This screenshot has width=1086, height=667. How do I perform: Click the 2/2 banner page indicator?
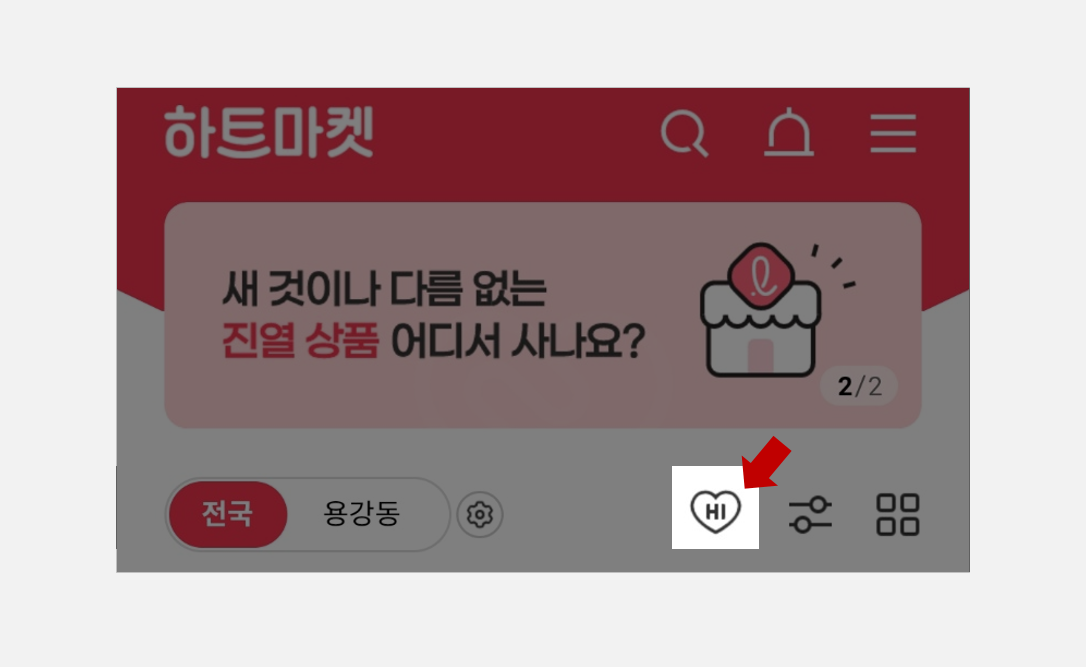(859, 386)
